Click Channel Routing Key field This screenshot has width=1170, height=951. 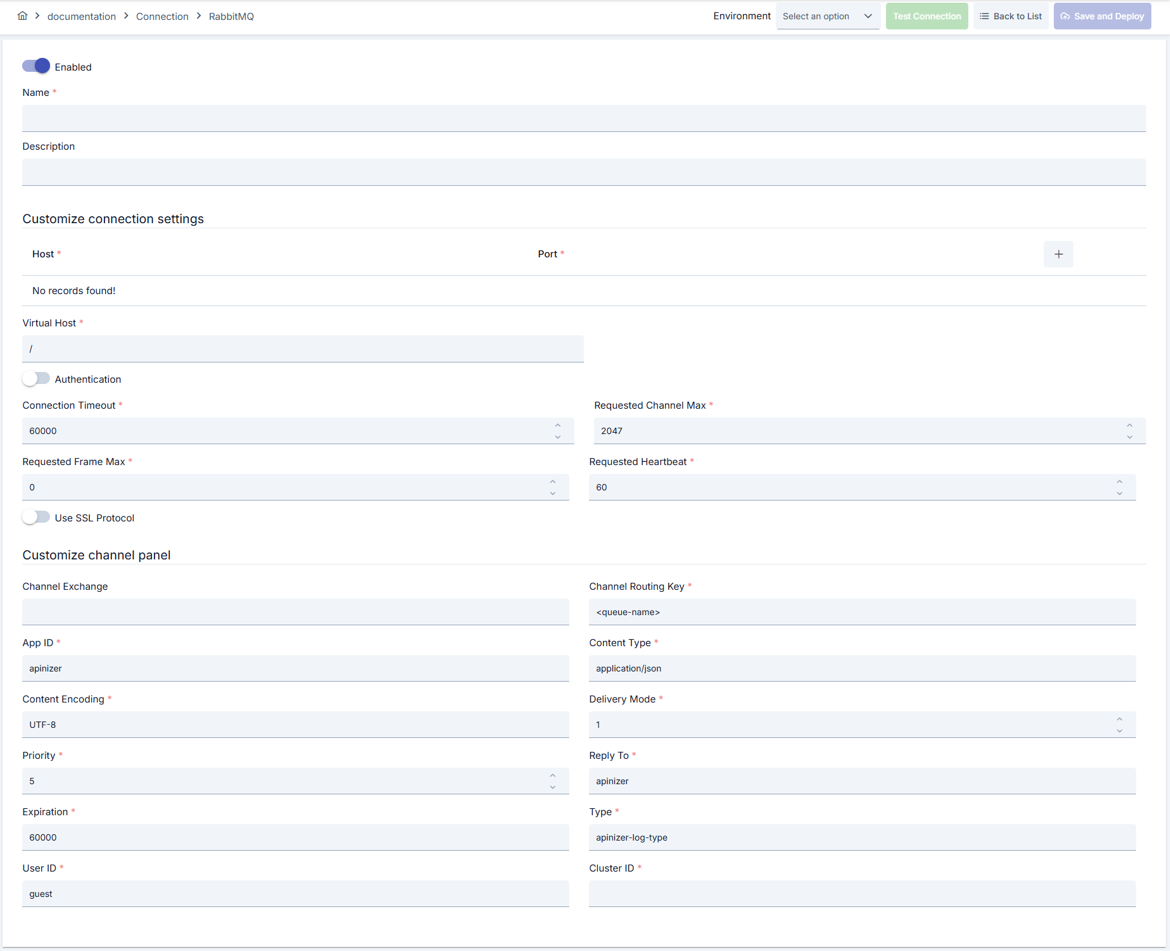(x=862, y=612)
